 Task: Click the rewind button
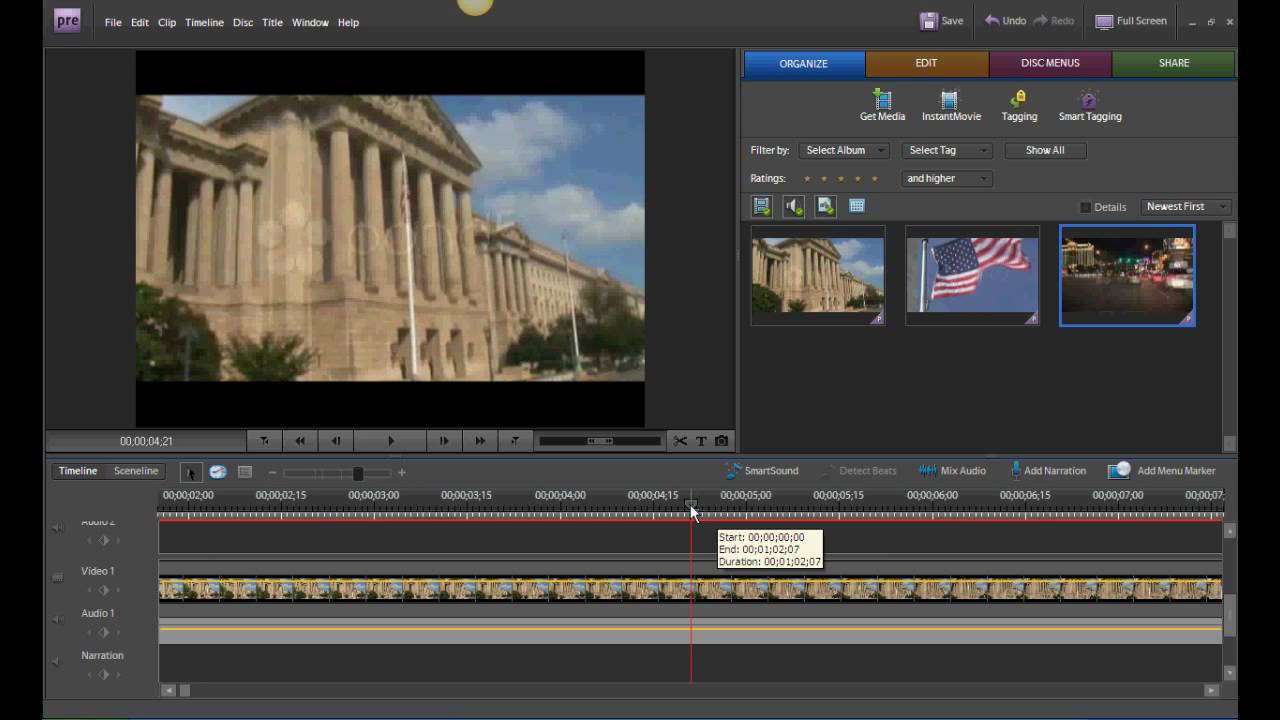click(x=300, y=441)
